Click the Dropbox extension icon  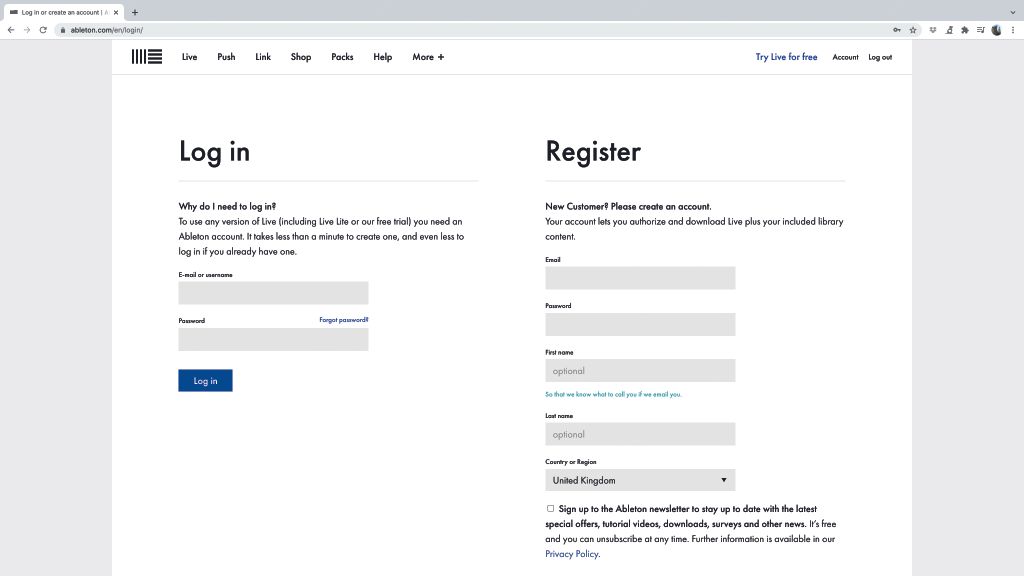tap(933, 30)
